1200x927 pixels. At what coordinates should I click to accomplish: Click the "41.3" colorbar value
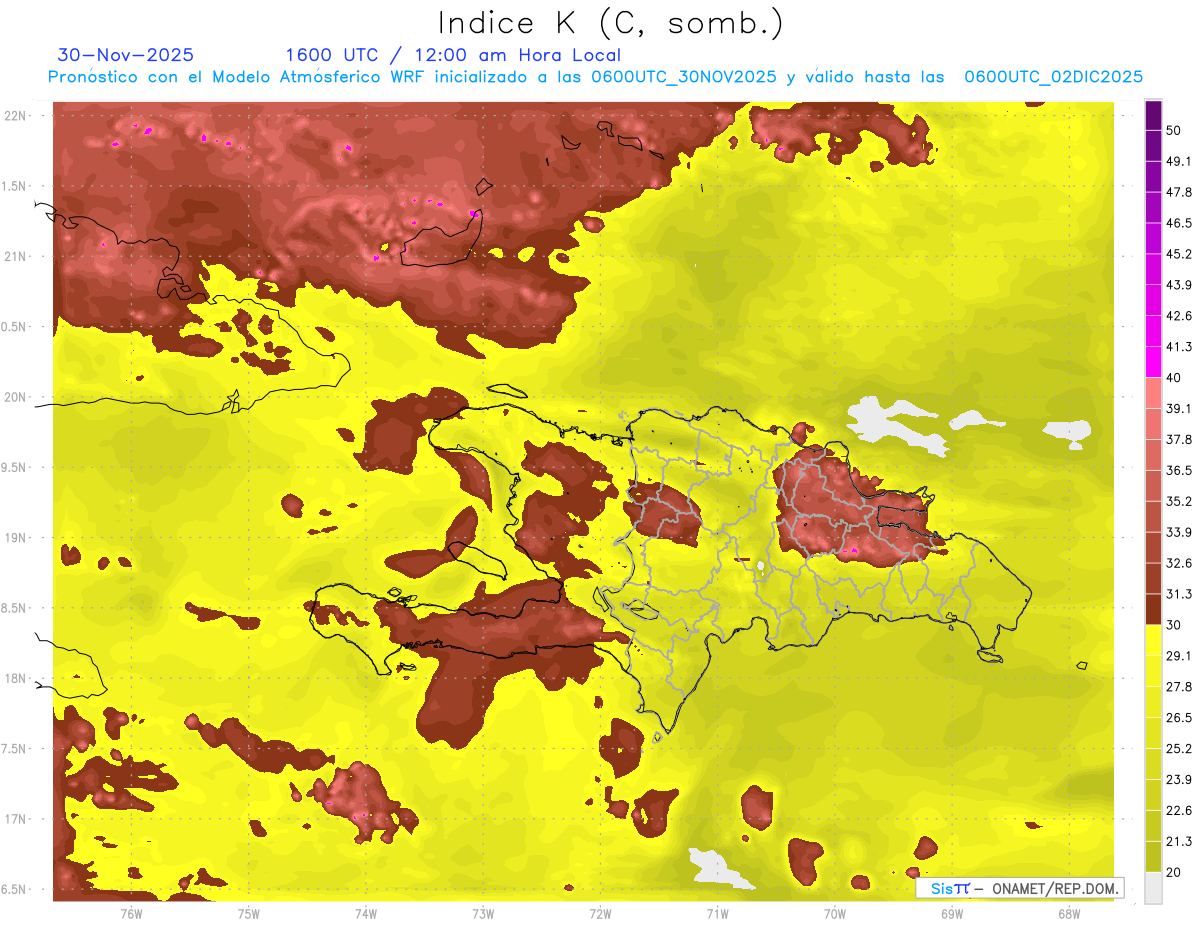tap(1178, 347)
